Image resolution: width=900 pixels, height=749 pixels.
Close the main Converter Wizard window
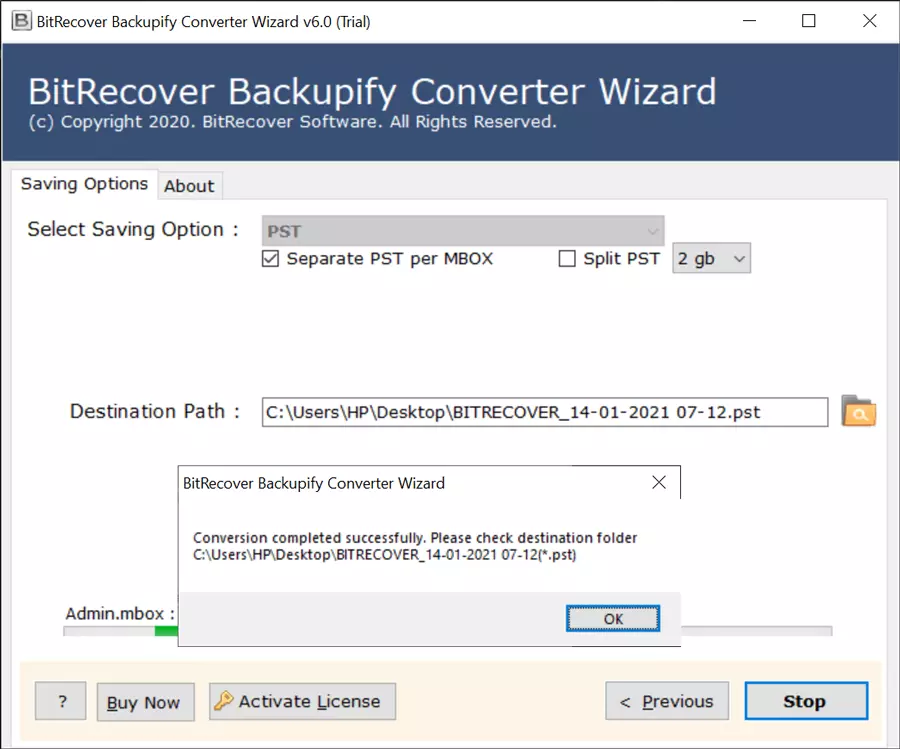tap(869, 21)
